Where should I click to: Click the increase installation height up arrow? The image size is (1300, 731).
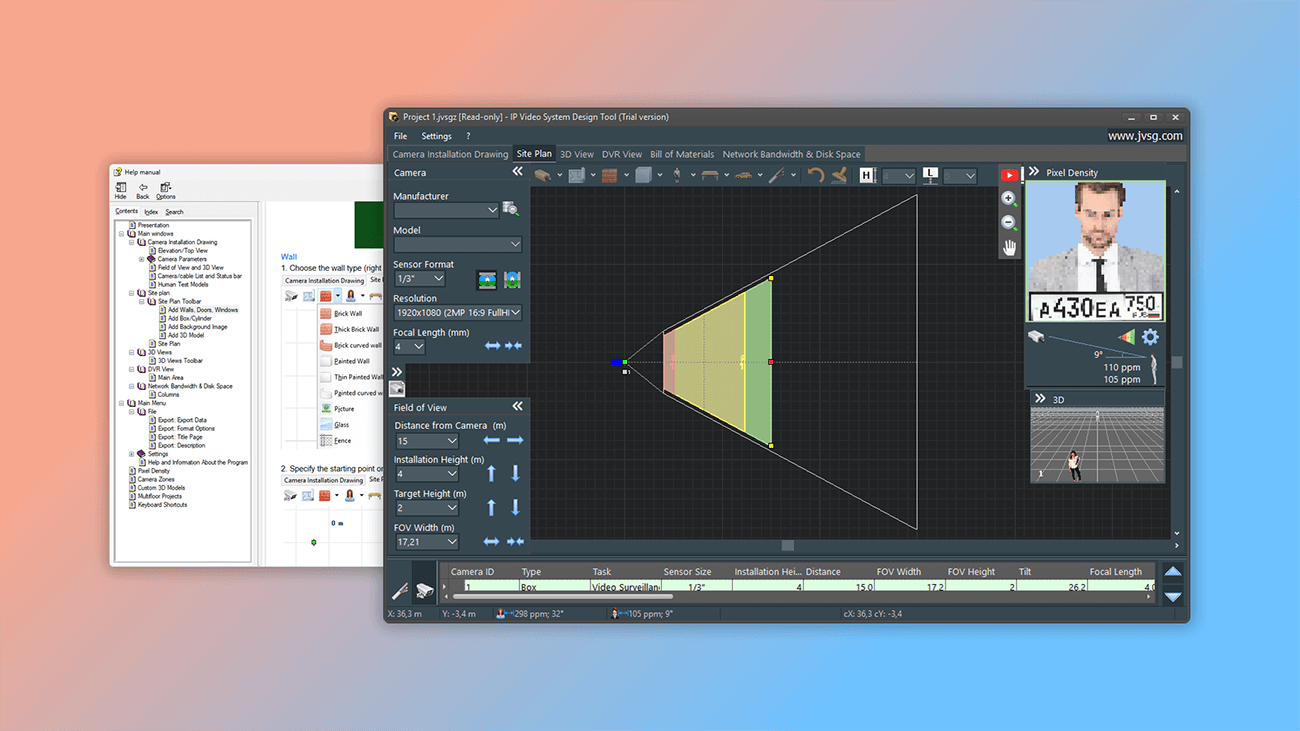(x=491, y=474)
